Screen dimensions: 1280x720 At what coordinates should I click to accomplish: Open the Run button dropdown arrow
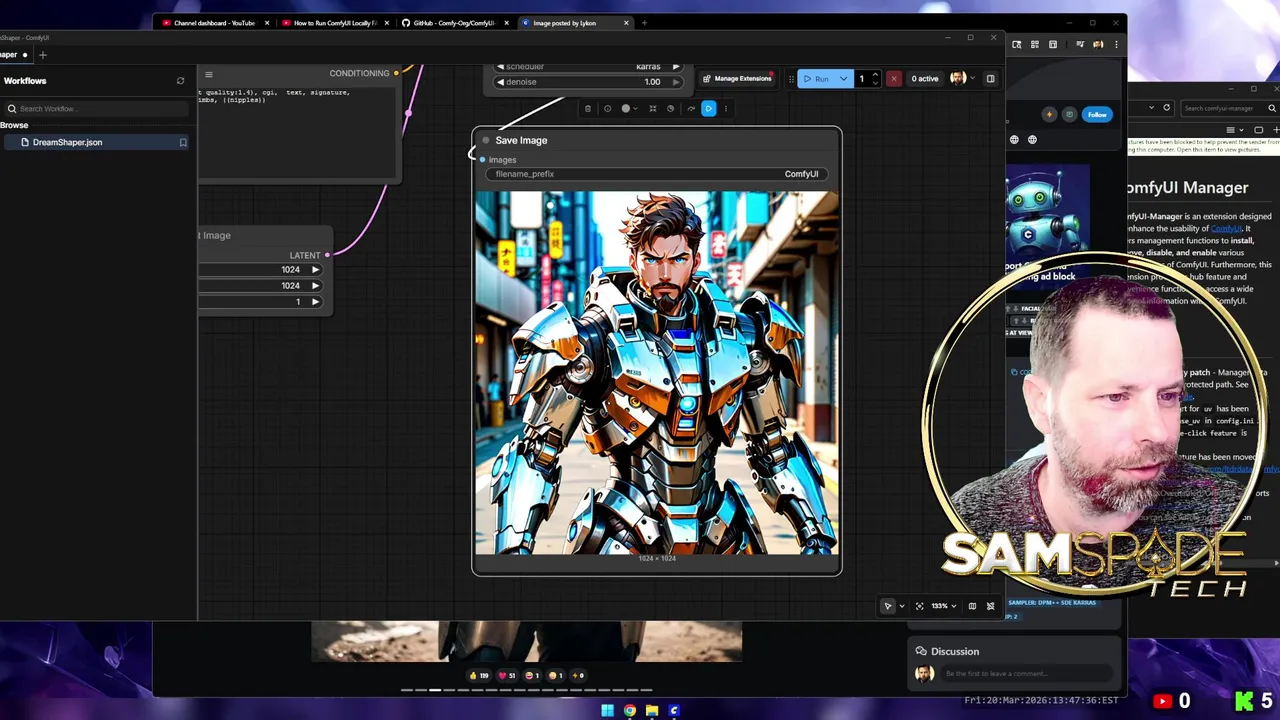coord(844,79)
